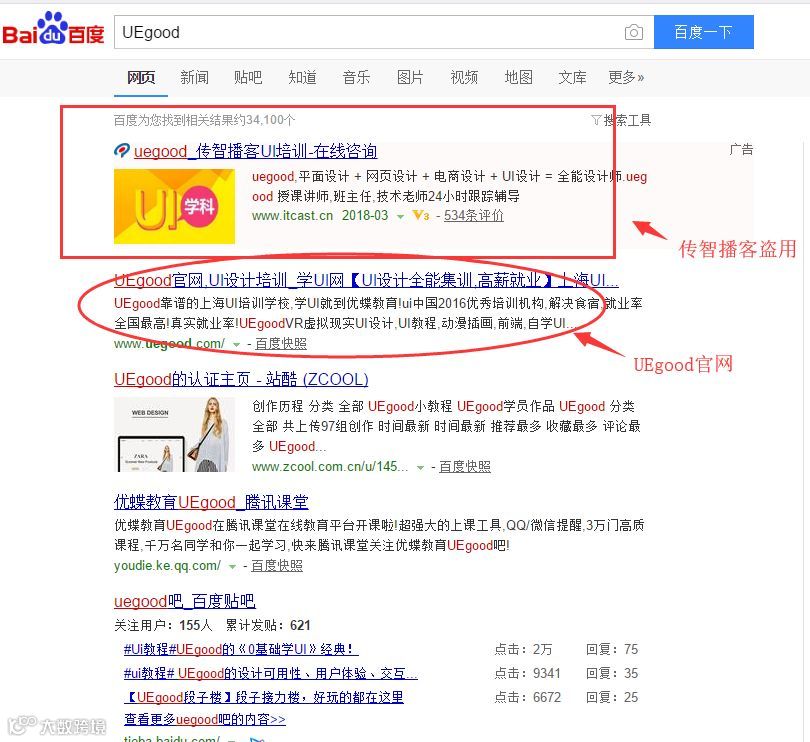The image size is (810, 742).
Task: Expand dropdown arrow beside zcool.com.cn URL
Action: 420,468
